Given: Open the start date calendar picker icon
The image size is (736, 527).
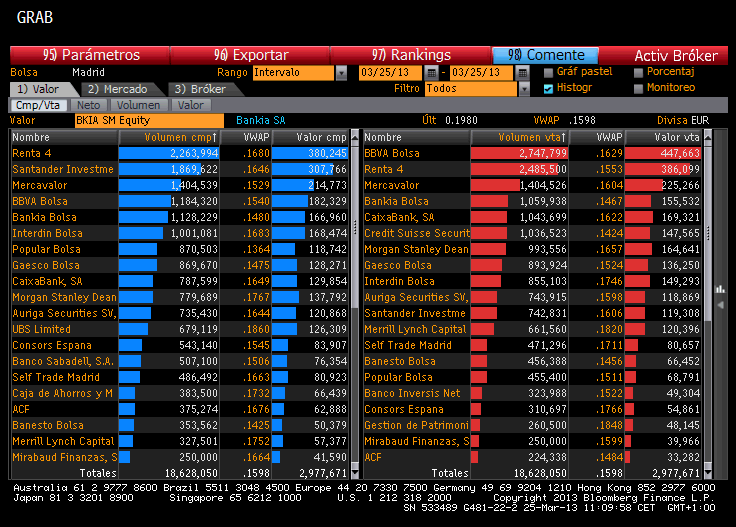Looking at the screenshot, I should pyautogui.click(x=431, y=73).
